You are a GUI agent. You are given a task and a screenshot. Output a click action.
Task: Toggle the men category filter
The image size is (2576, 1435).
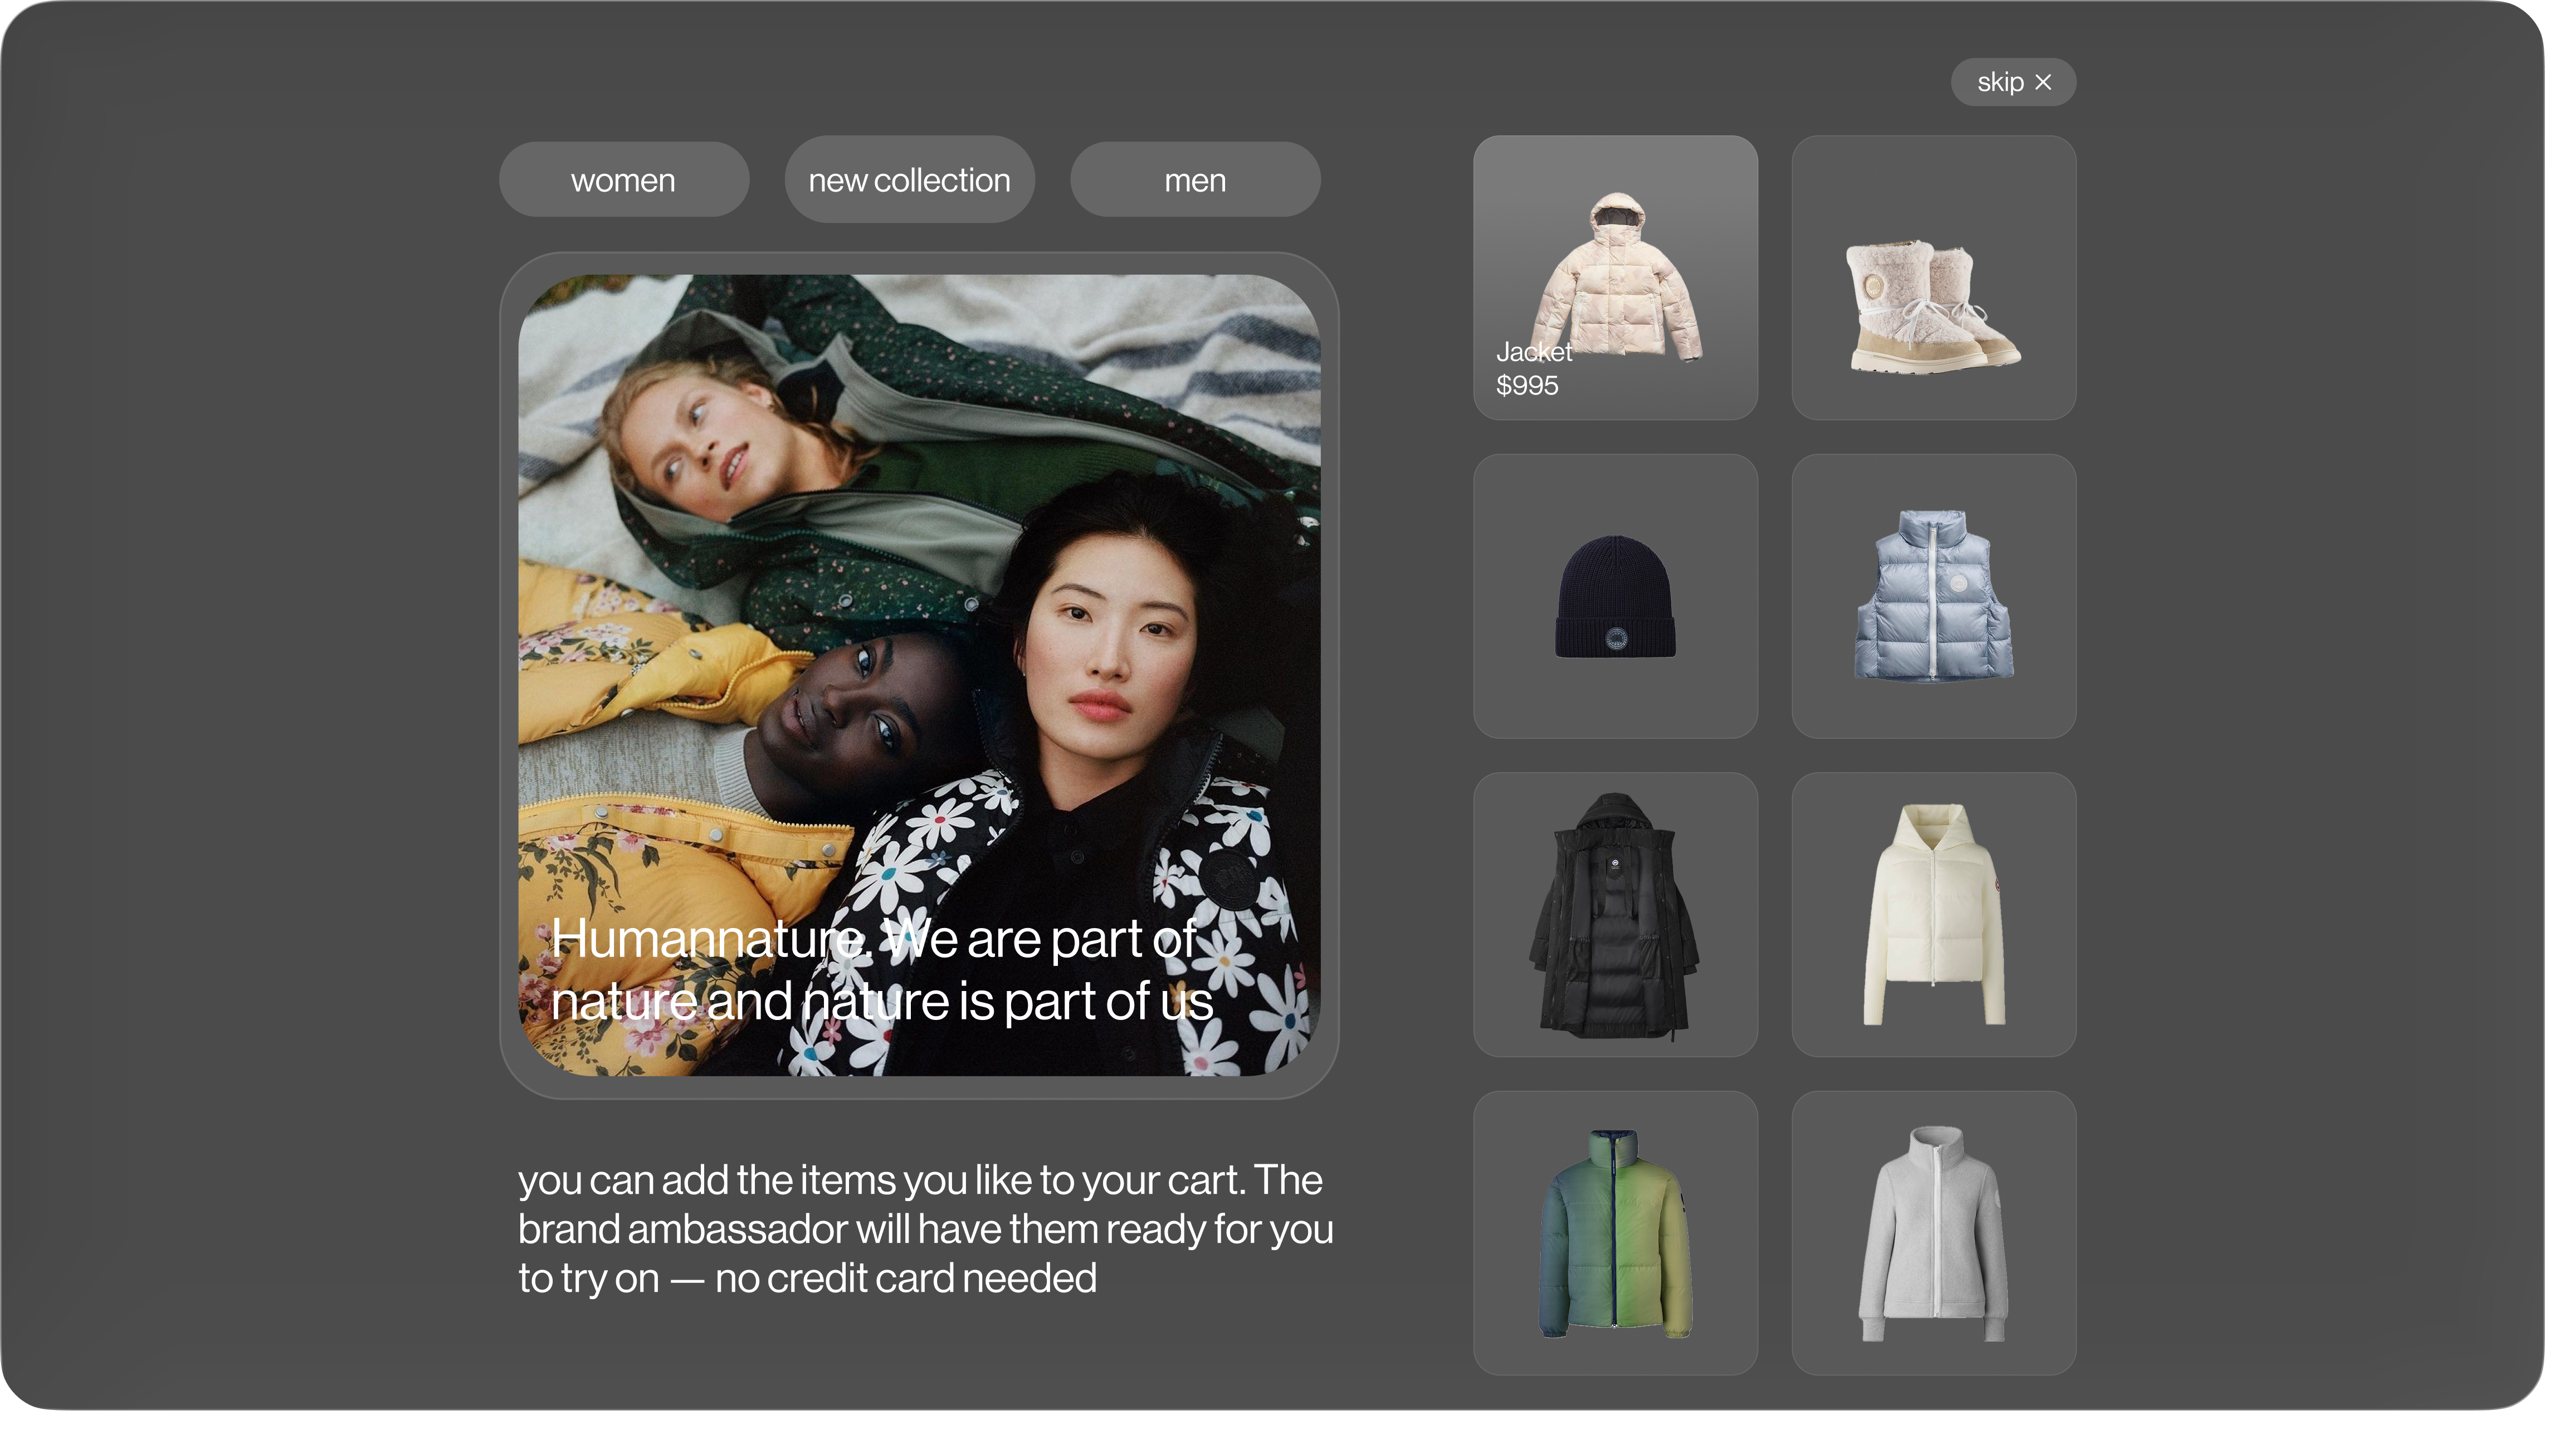coord(1195,180)
